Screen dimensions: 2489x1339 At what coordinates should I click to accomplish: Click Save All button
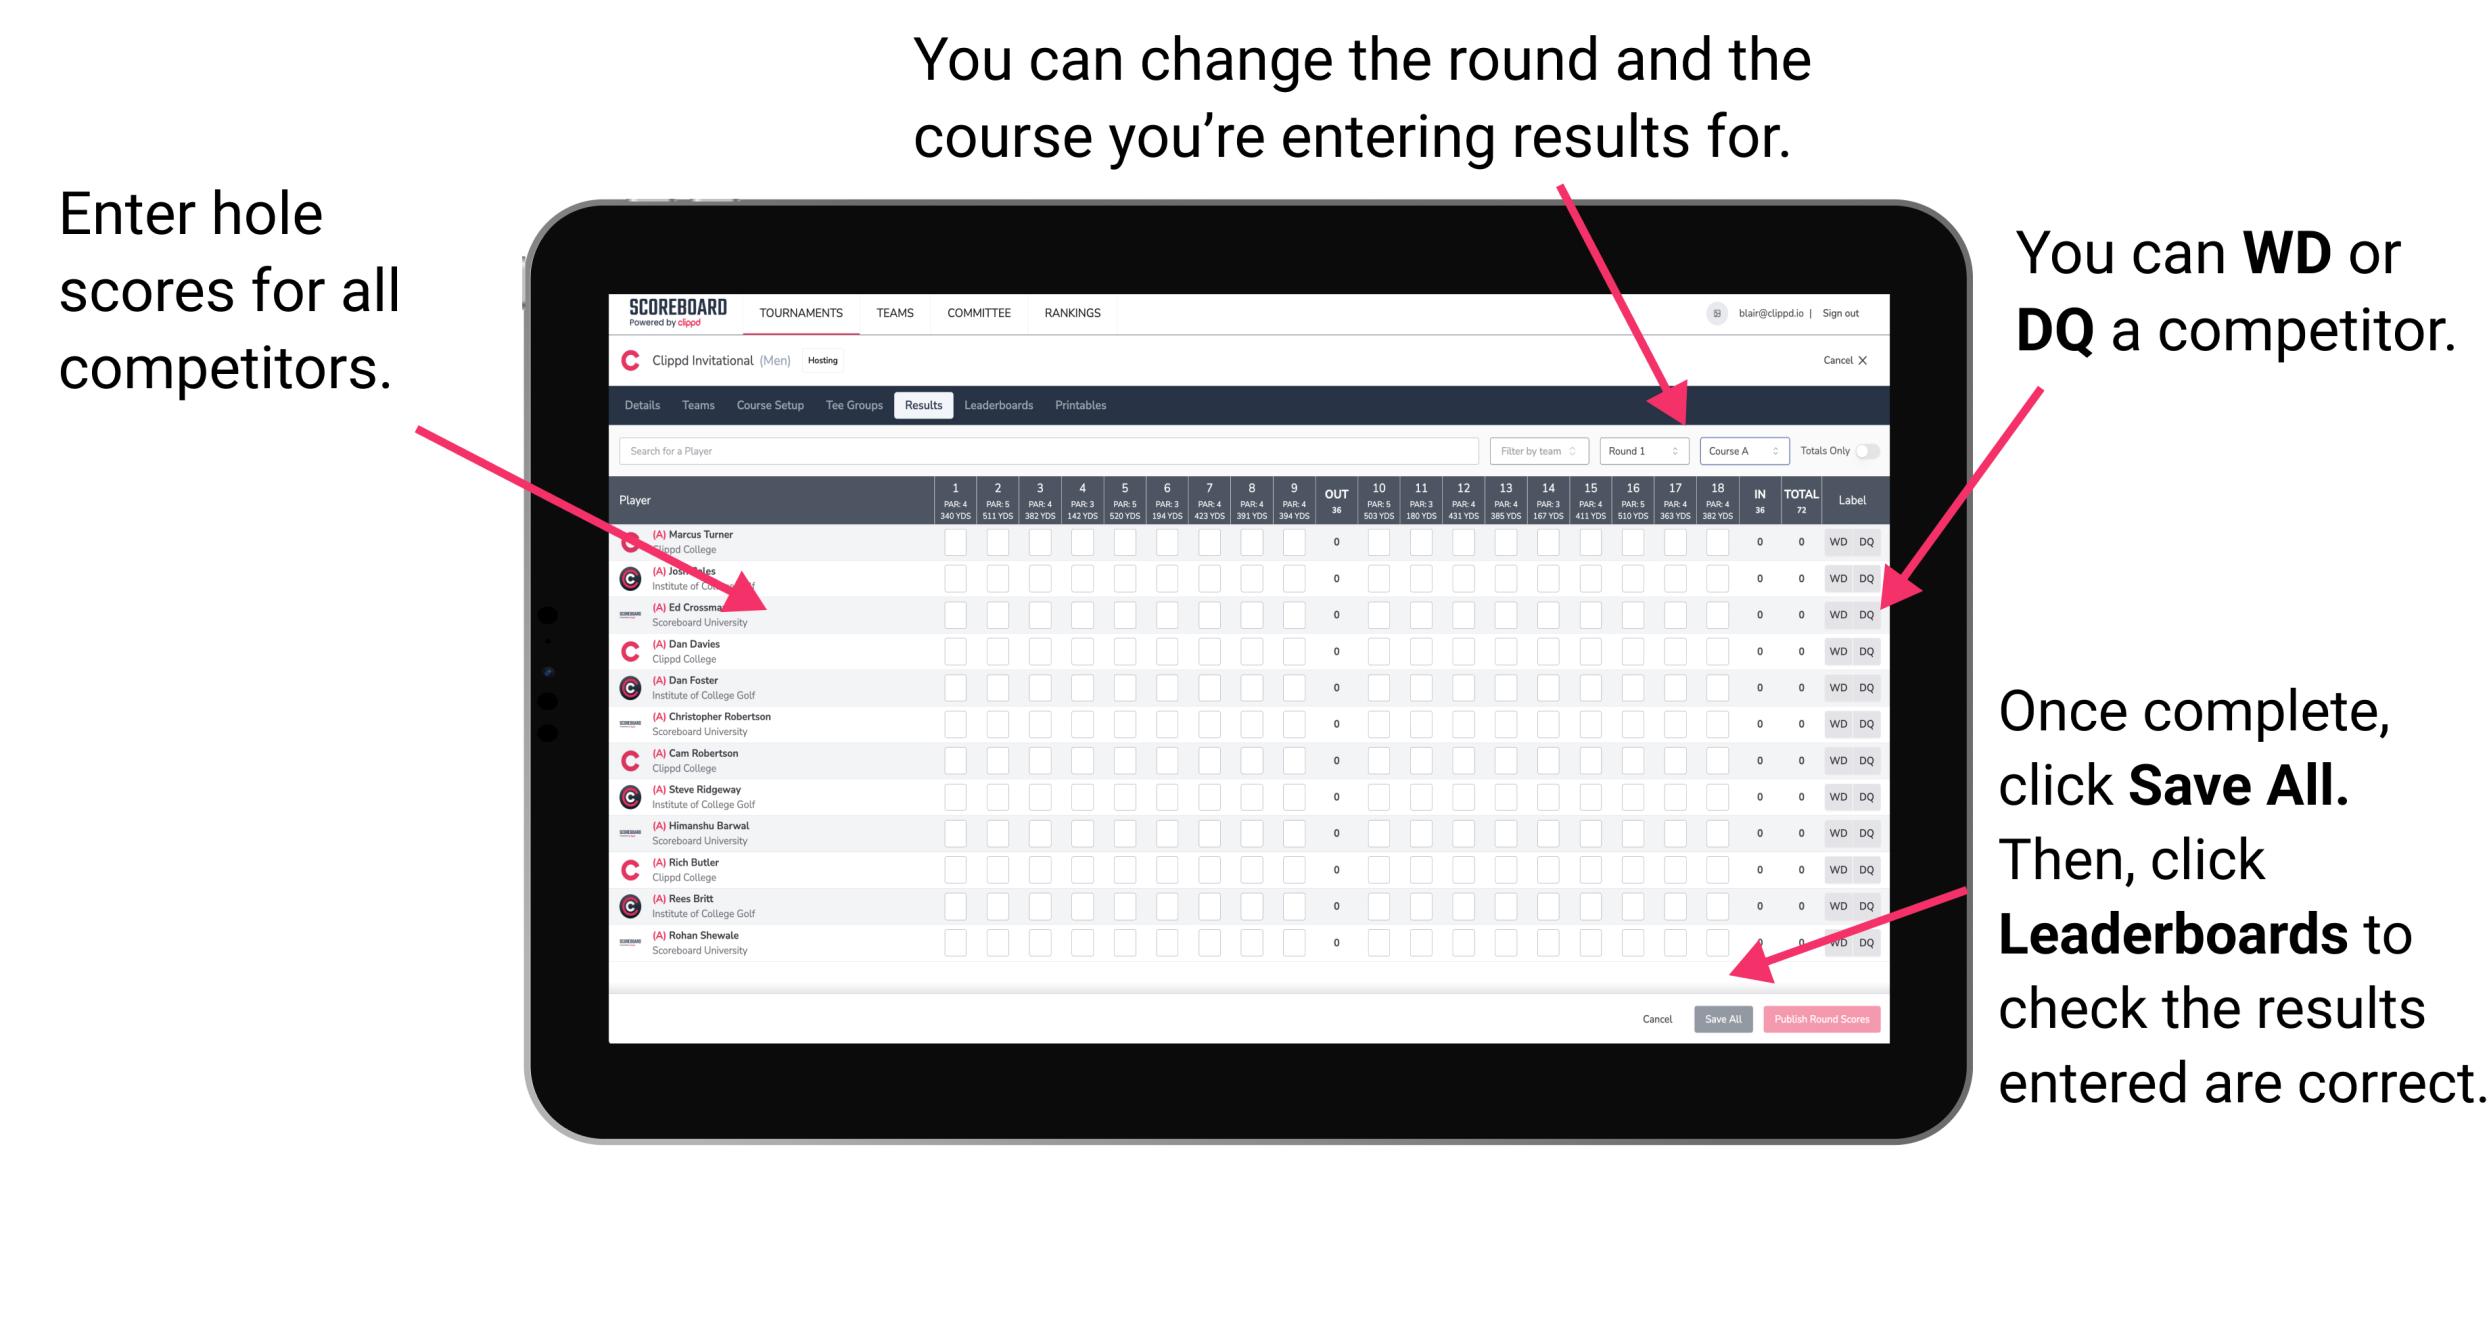[1721, 1016]
